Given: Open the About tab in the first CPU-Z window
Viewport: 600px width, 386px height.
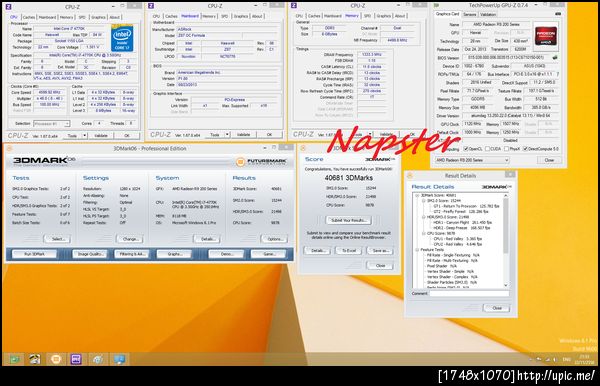Looking at the screenshot, I should click(x=115, y=17).
